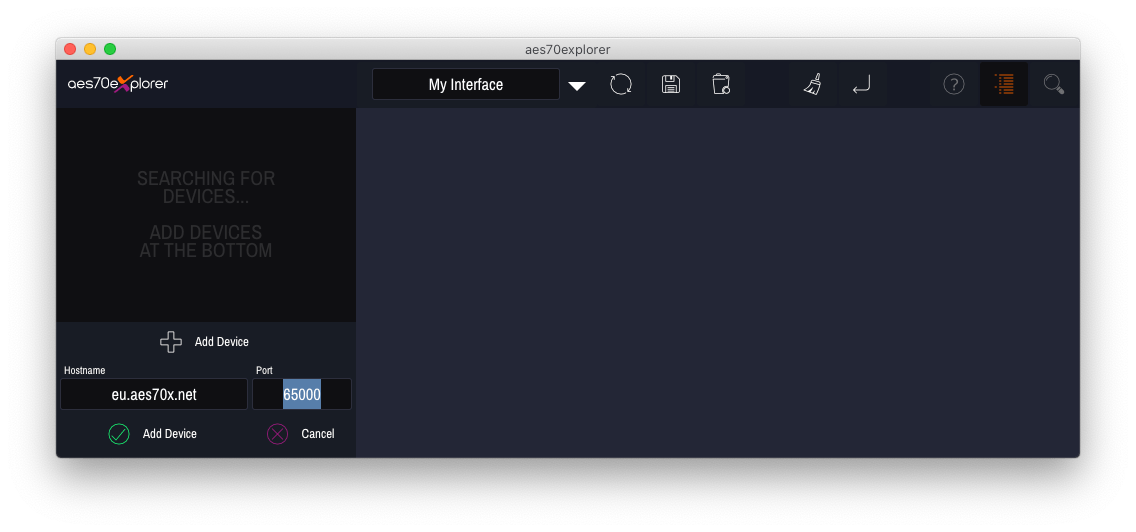Click the Add Device header text
The image size is (1136, 532).
pyautogui.click(x=222, y=342)
